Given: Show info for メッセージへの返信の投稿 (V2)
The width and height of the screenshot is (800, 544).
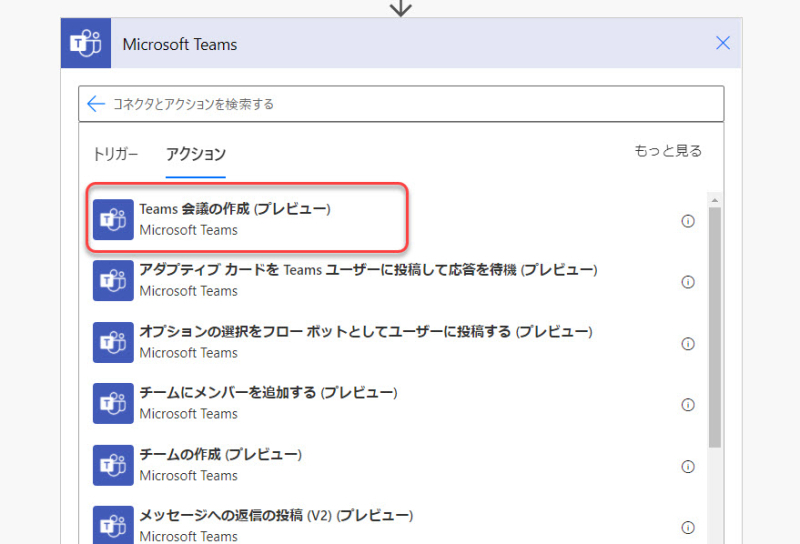Looking at the screenshot, I should coord(688,527).
